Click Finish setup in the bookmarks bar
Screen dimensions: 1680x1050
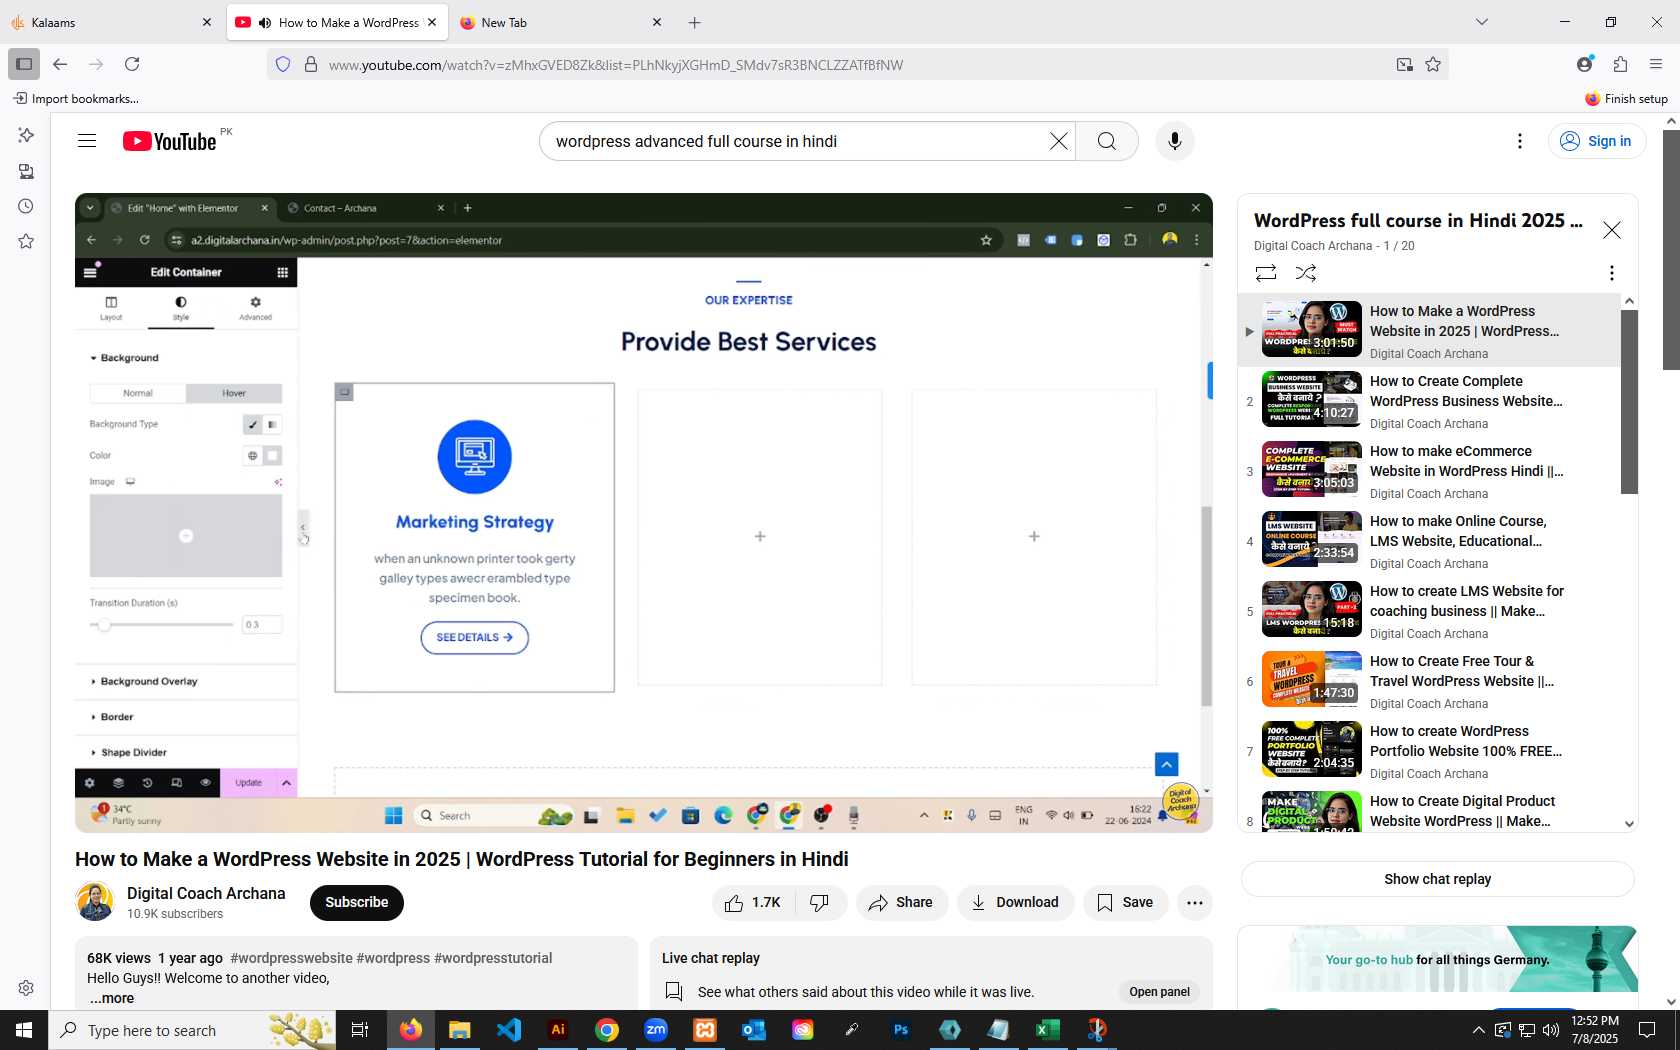coord(1626,98)
